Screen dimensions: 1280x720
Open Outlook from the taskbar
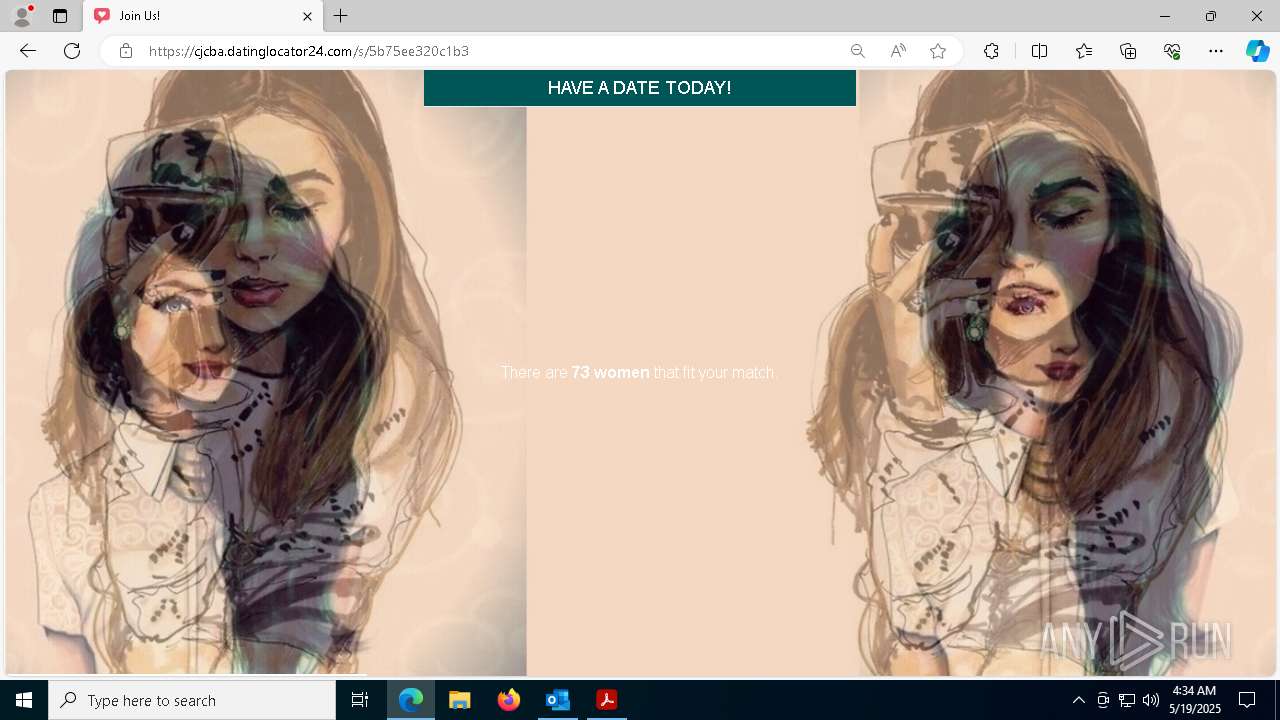click(557, 700)
